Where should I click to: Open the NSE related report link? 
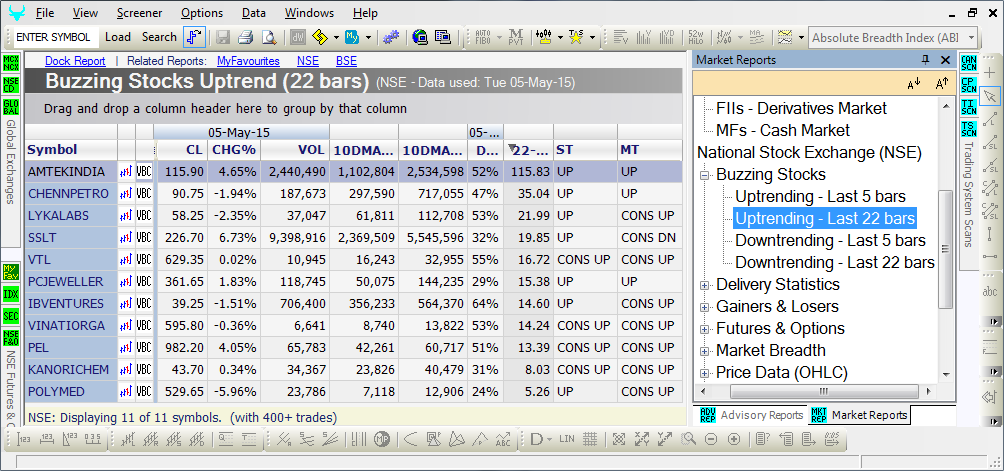coord(308,61)
